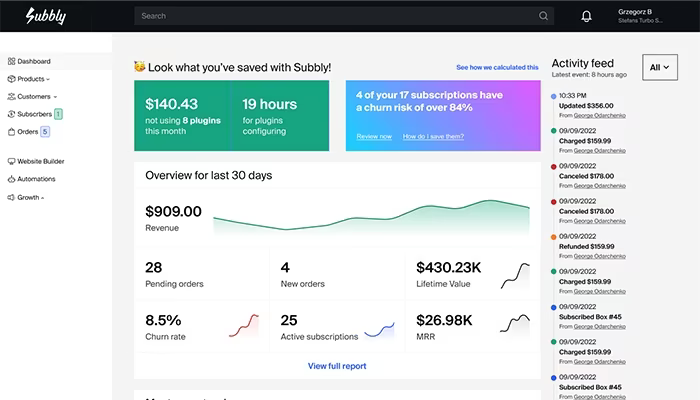
Task: Click the Orders bag icon
Action: point(12,132)
